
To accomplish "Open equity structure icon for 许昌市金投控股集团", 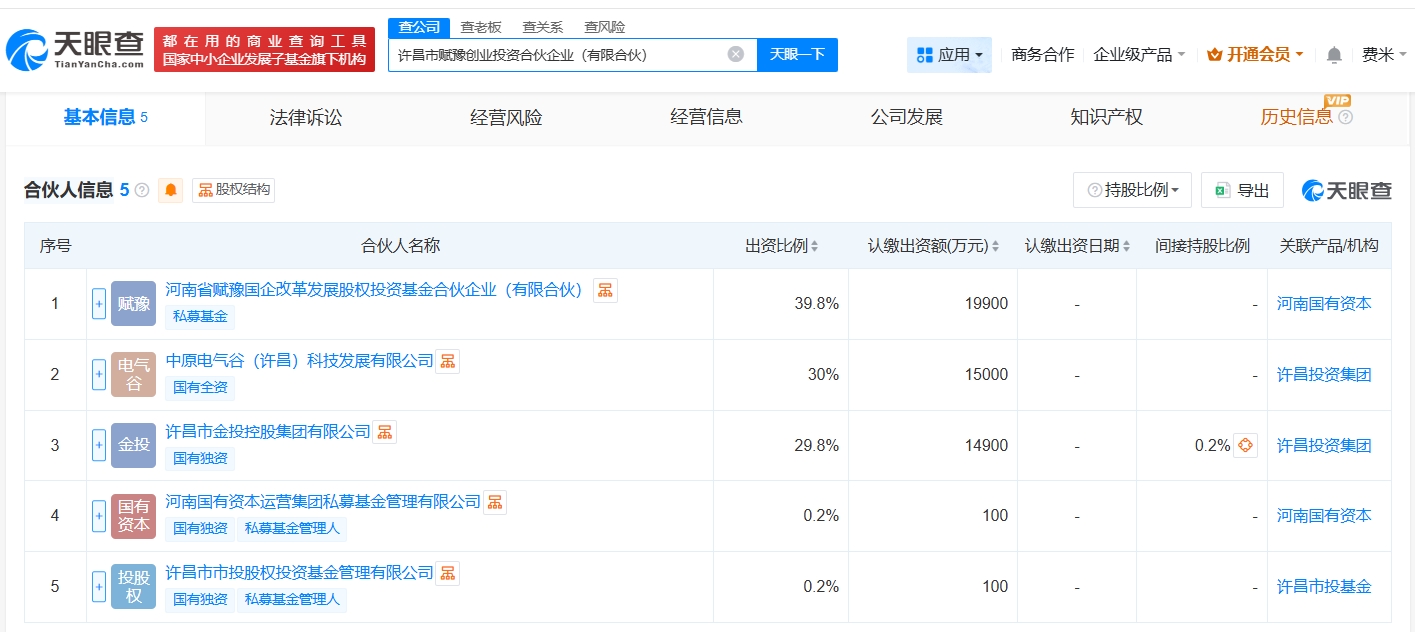I will tap(384, 432).
